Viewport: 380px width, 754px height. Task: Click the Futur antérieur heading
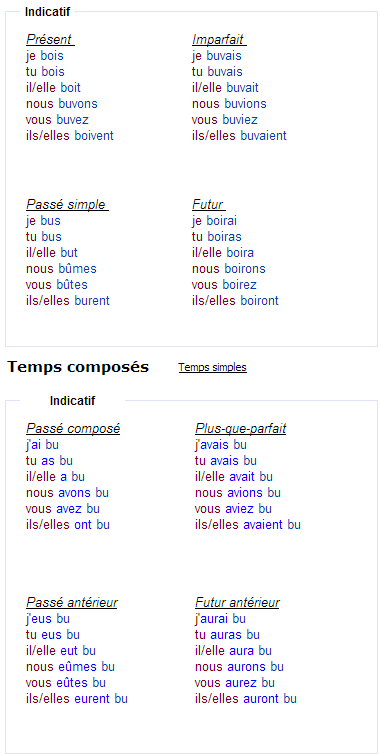coord(237,603)
